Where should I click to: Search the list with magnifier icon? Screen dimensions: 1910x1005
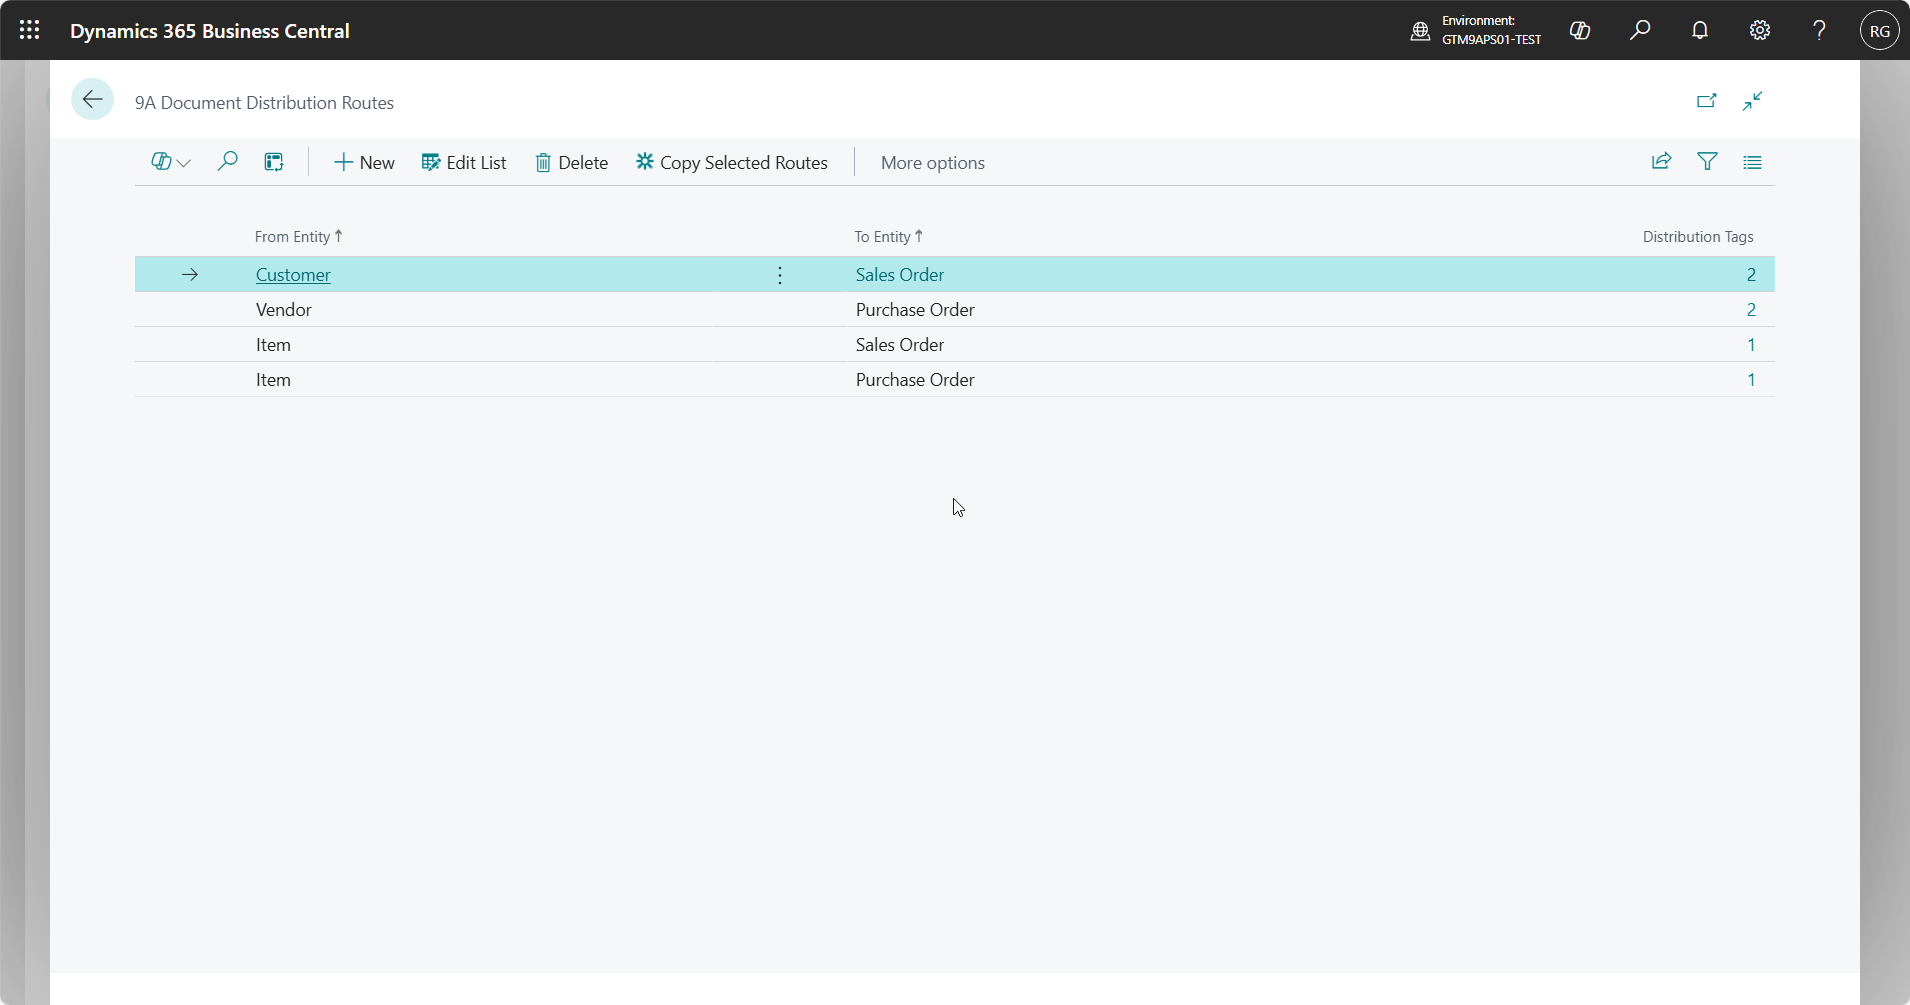pyautogui.click(x=227, y=162)
